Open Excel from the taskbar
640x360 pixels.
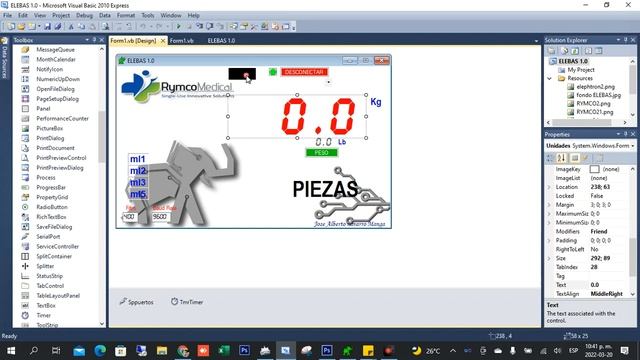pos(224,350)
